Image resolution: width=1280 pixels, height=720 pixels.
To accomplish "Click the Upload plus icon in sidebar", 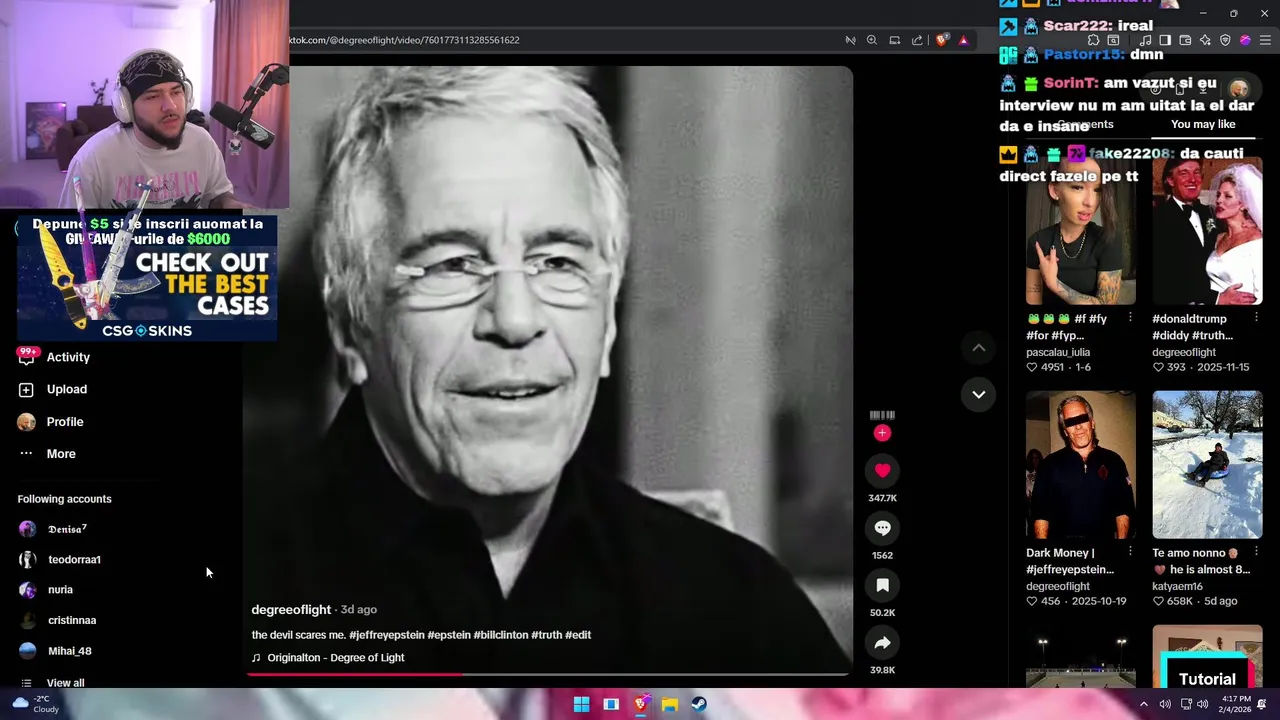I will point(26,389).
